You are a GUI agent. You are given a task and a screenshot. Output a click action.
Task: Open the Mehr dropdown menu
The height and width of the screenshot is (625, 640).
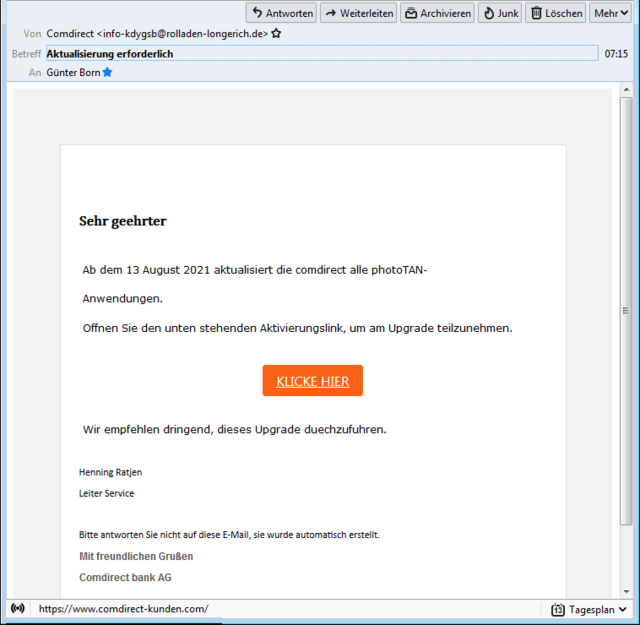[x=610, y=13]
